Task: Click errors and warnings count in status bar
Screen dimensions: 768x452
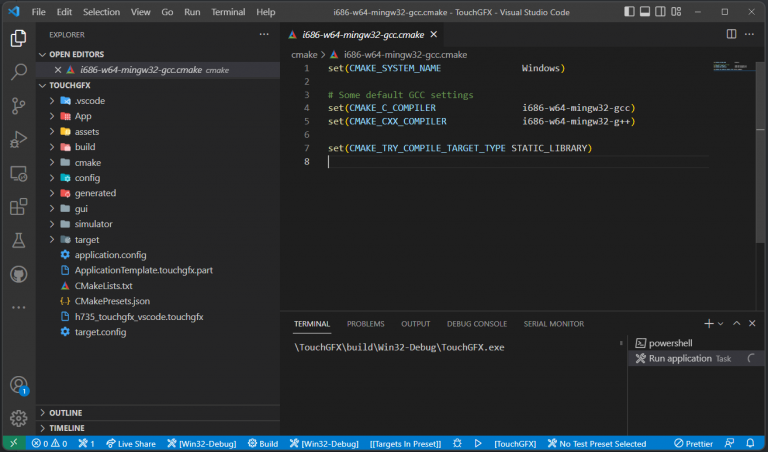Action: coord(49,443)
